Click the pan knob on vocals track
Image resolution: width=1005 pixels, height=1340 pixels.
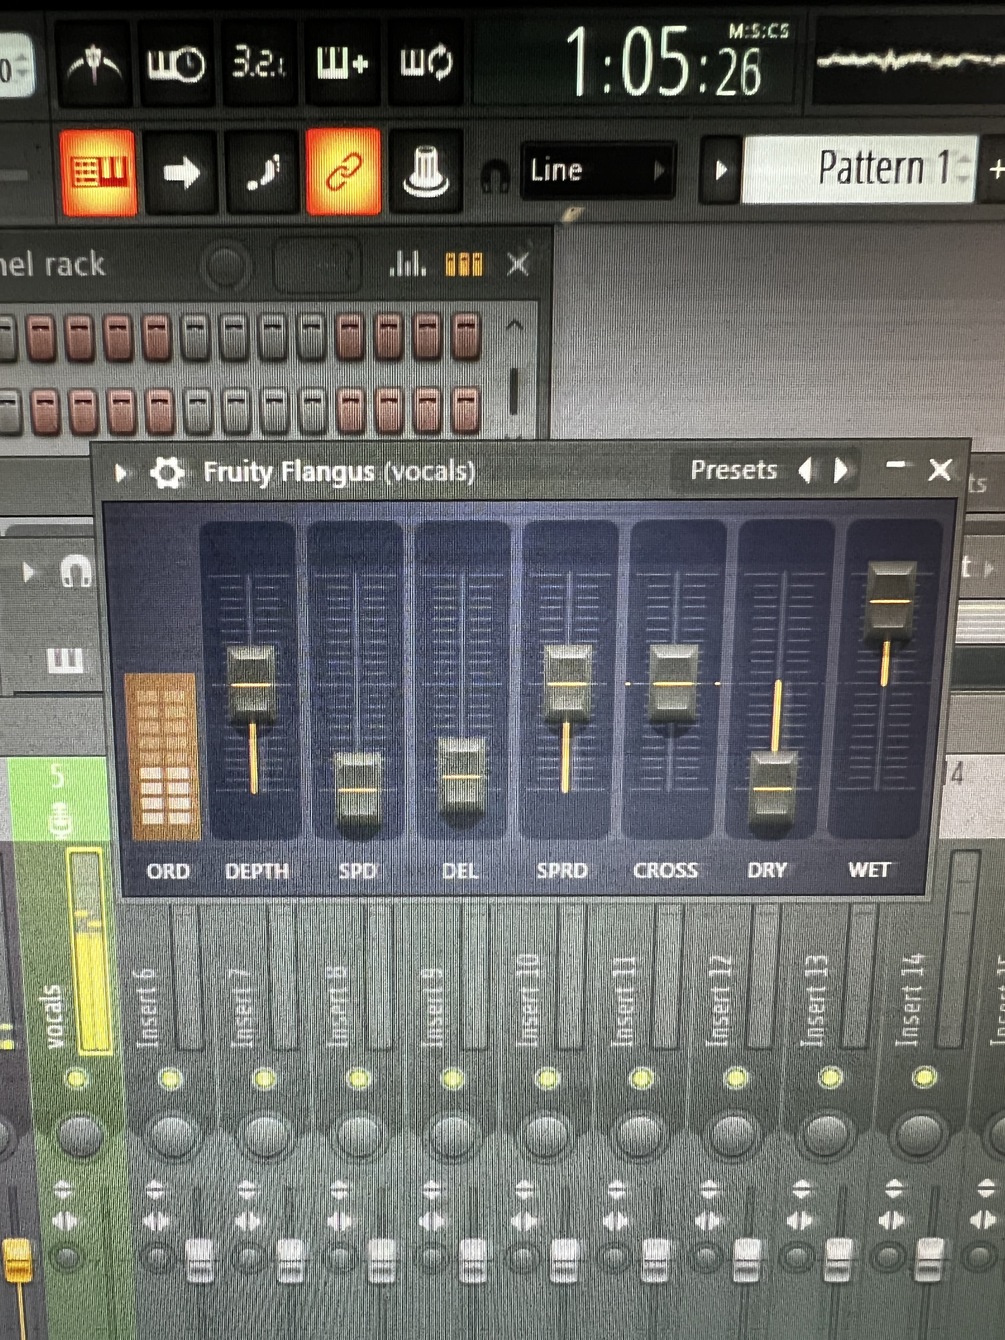click(79, 1135)
